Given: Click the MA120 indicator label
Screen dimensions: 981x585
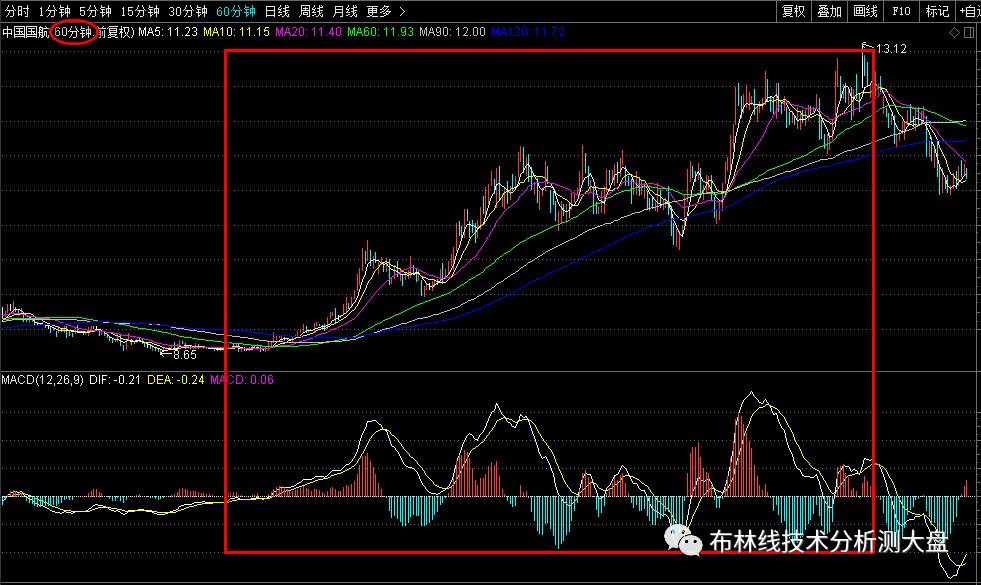Looking at the screenshot, I should [528, 32].
